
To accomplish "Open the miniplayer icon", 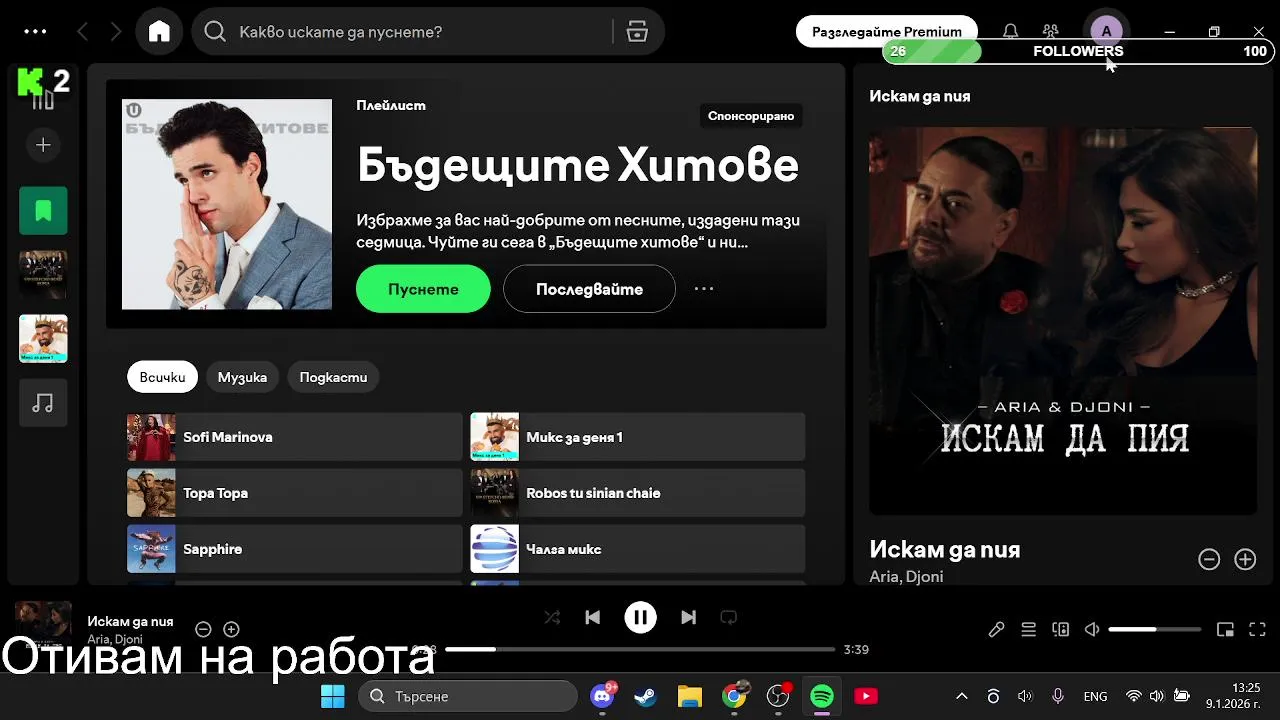I will 1225,629.
